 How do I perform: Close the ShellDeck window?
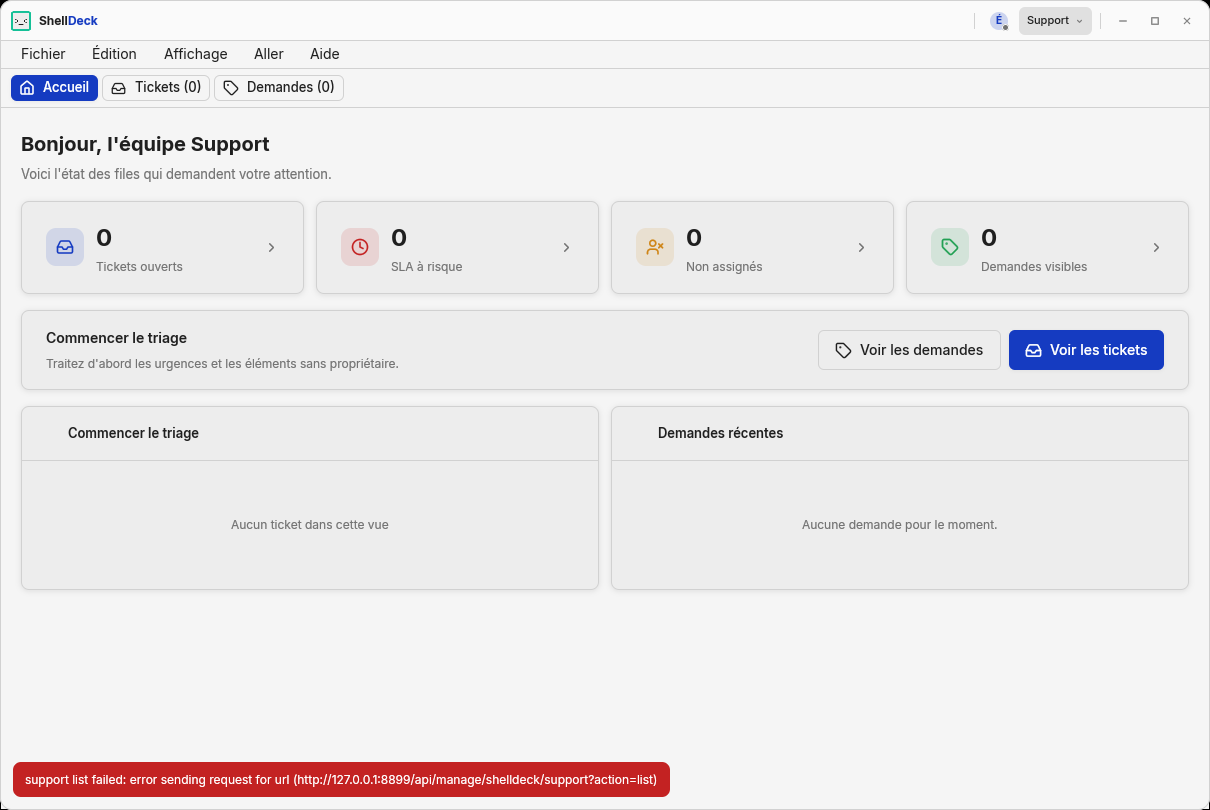(1187, 21)
